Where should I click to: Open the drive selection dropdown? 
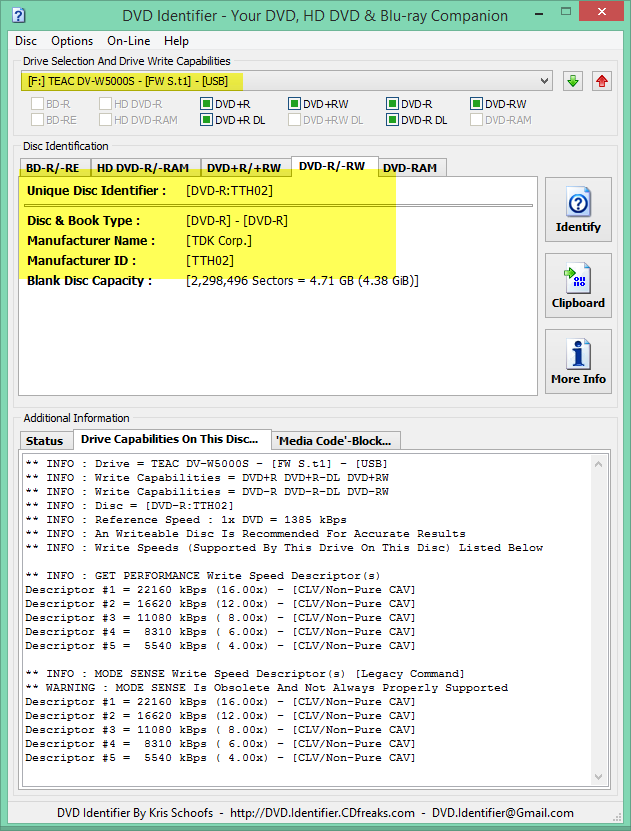pyautogui.click(x=287, y=81)
